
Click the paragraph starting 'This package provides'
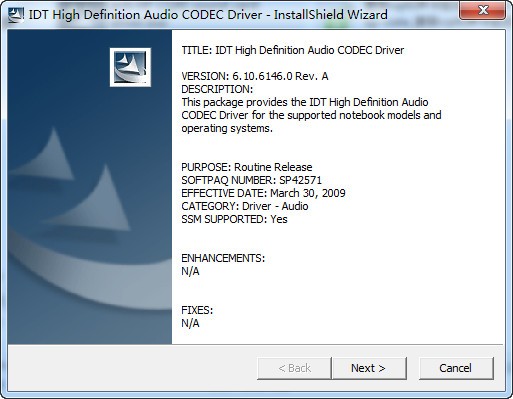[311, 115]
